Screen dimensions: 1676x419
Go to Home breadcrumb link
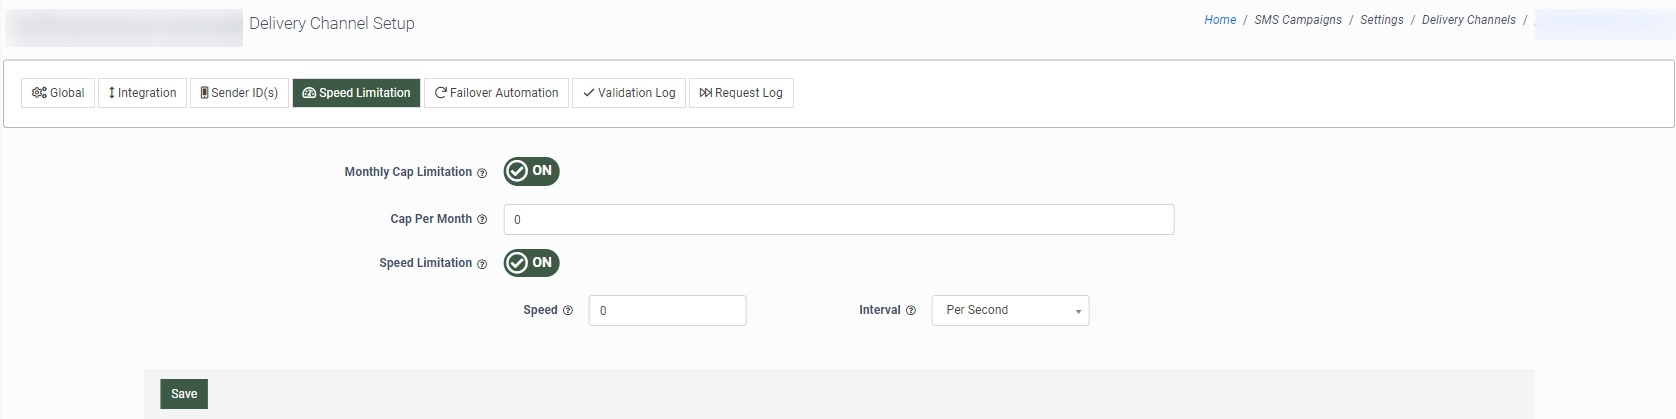tap(1220, 20)
